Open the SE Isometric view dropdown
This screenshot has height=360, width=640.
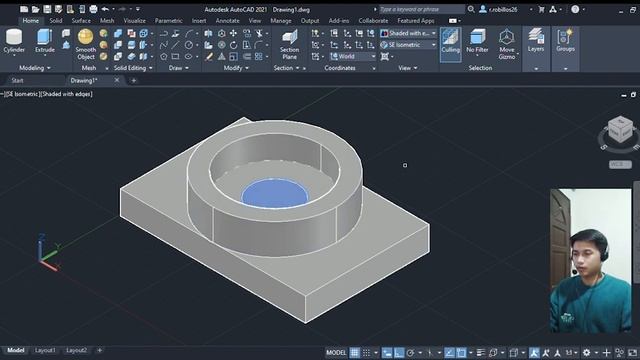click(x=408, y=45)
